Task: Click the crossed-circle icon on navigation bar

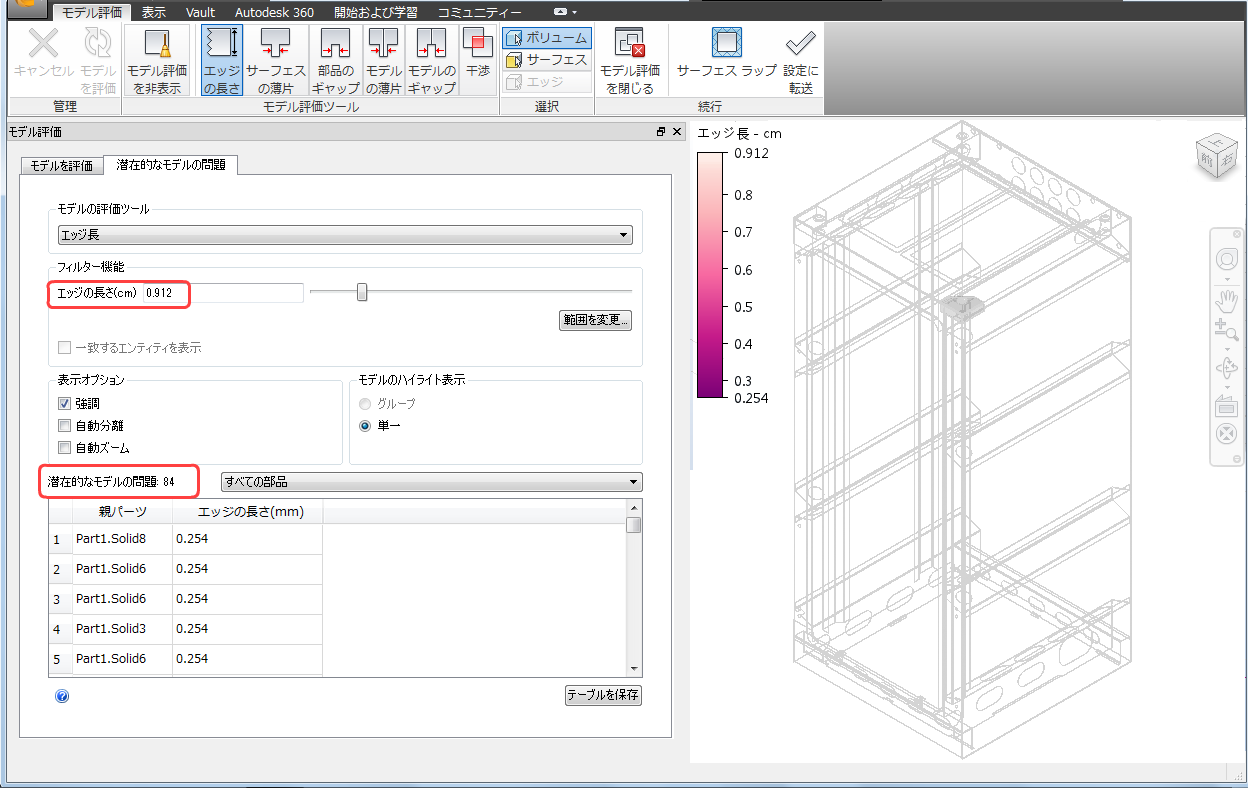Action: (x=1226, y=434)
